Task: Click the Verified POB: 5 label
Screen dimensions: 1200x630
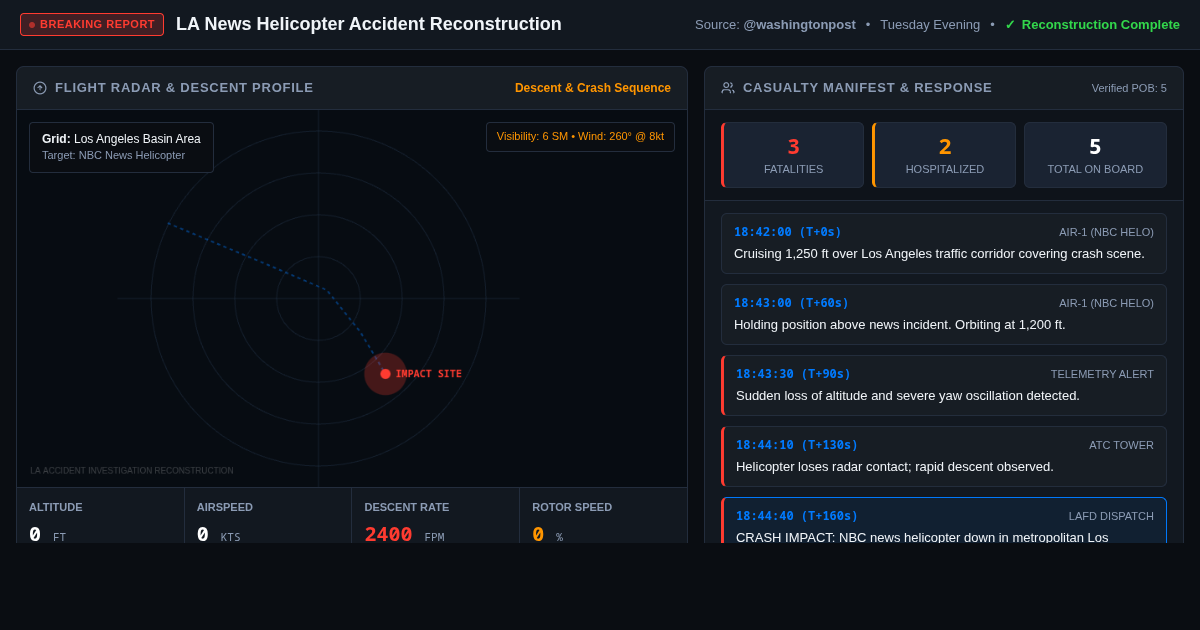Action: tap(1129, 88)
